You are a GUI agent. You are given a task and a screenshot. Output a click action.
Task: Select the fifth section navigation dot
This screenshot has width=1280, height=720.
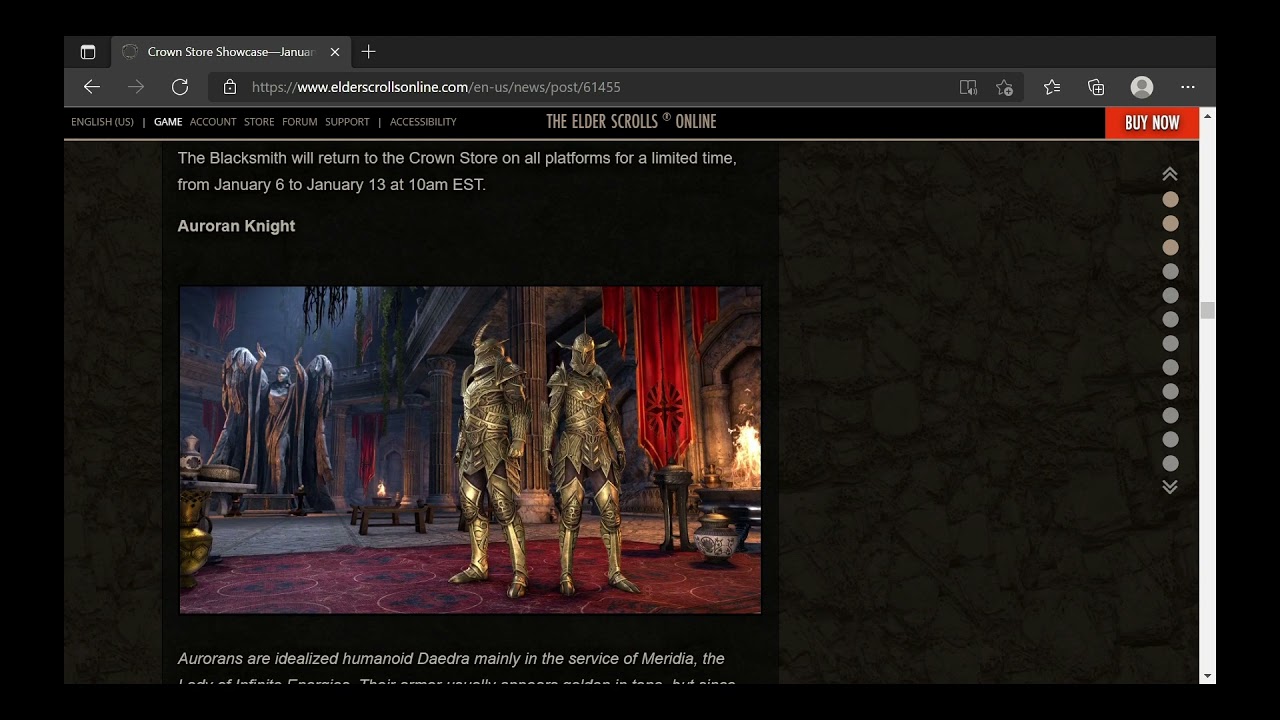tap(1170, 295)
